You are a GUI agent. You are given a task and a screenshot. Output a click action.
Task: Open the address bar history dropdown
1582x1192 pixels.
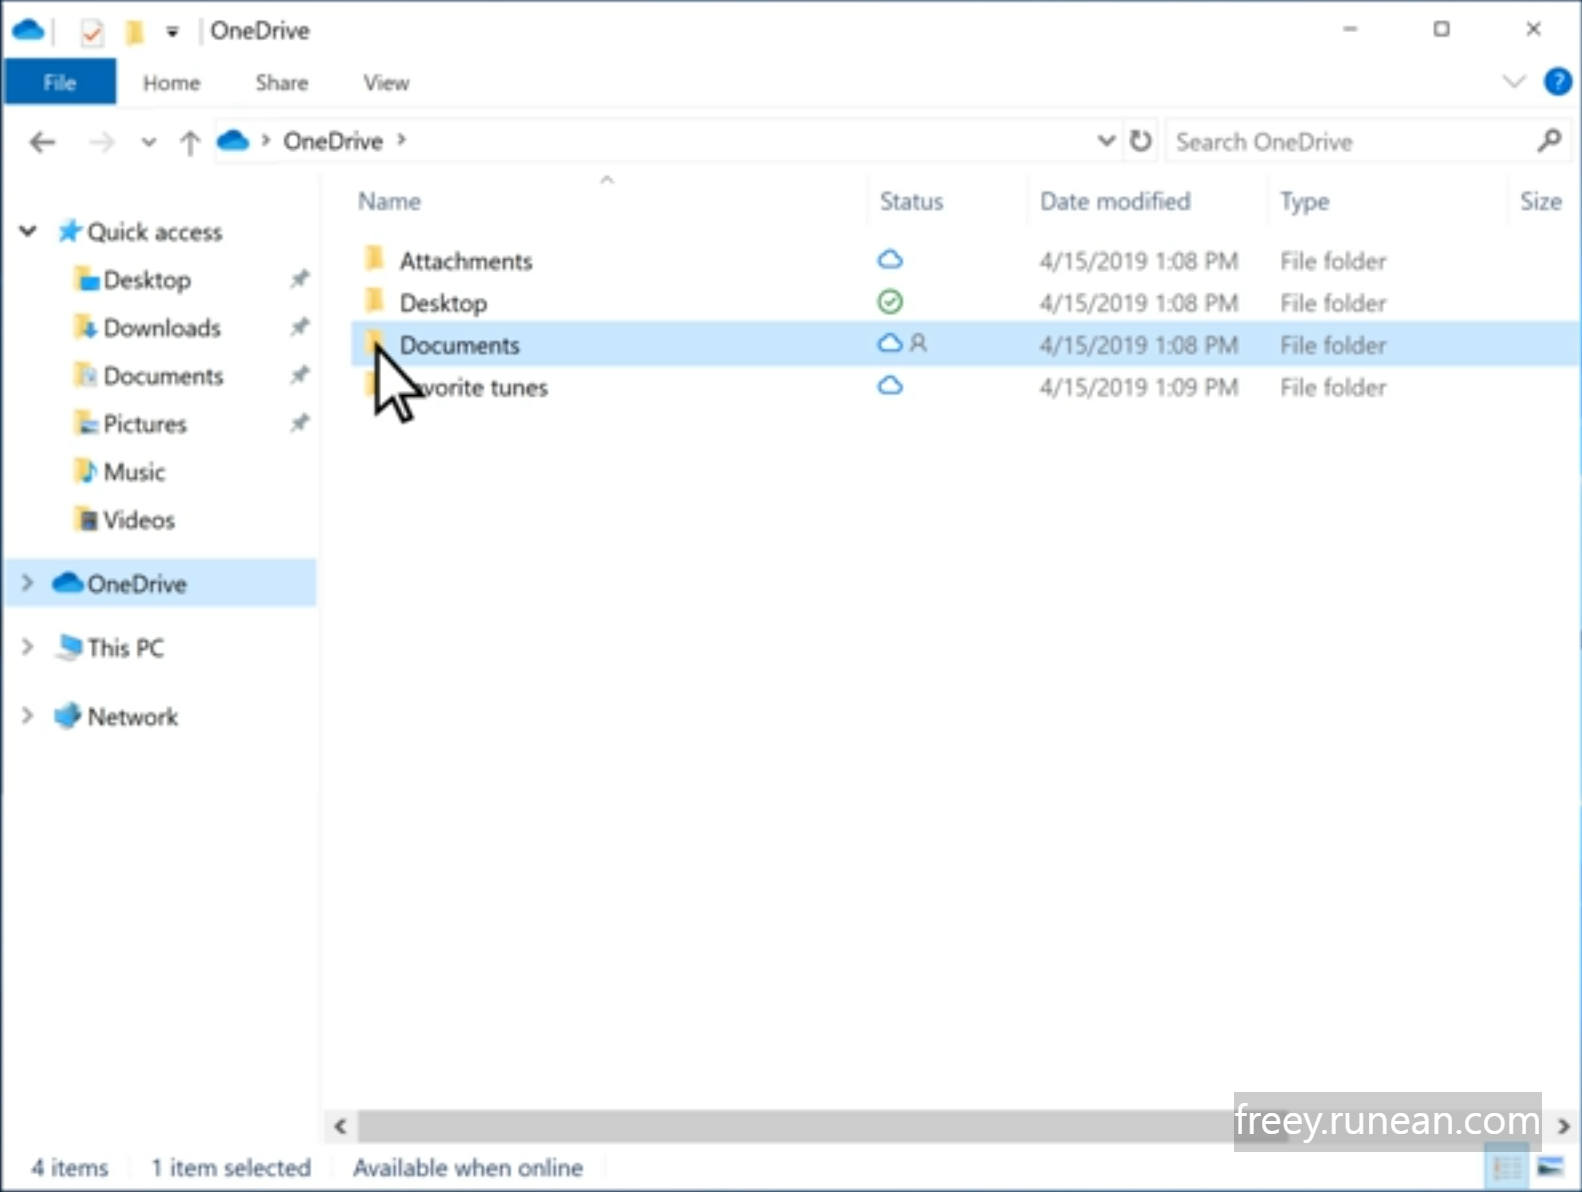point(1106,141)
